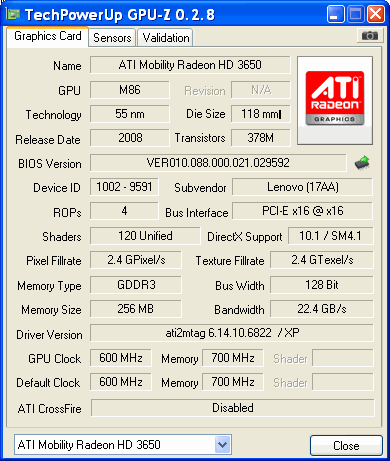Minimize the GPU-Z window
This screenshot has width=390, height=461.
coord(335,14)
